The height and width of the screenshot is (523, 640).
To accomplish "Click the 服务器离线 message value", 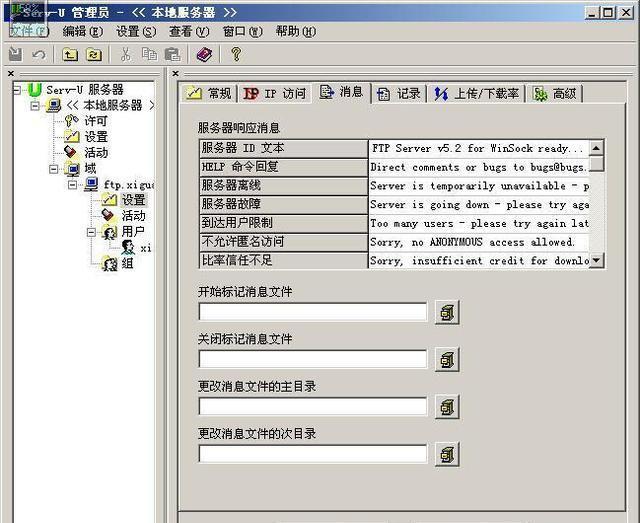I will [x=478, y=186].
